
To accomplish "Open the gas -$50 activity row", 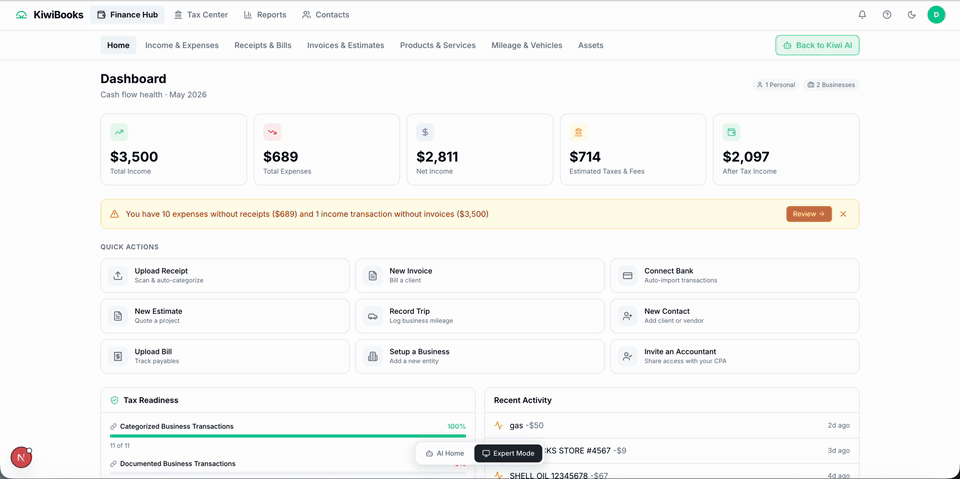I will [672, 425].
